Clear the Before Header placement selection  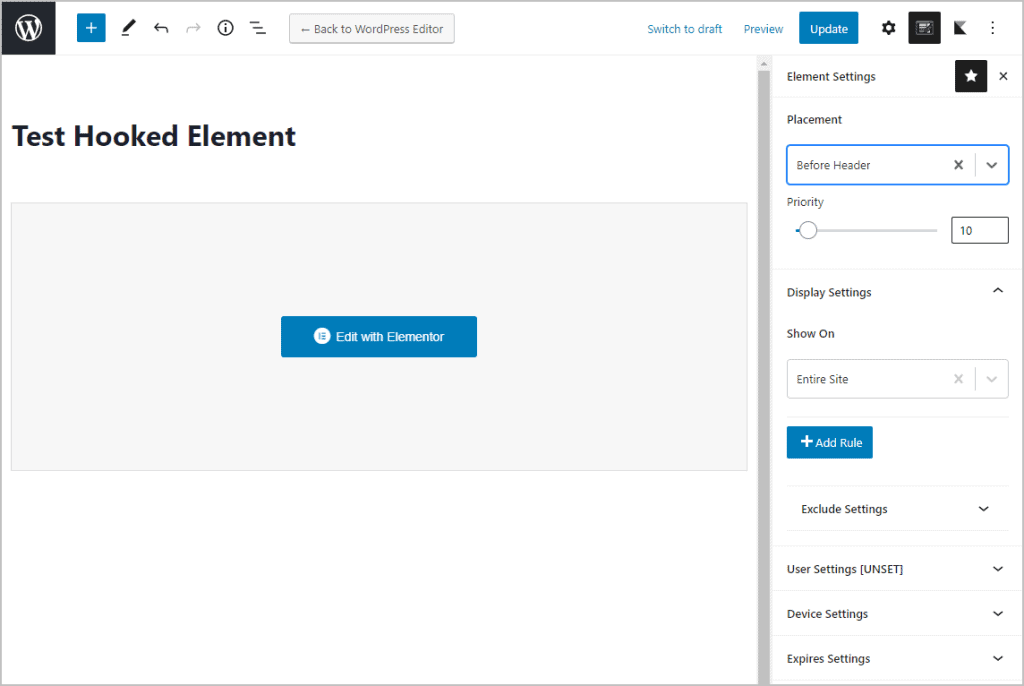click(958, 165)
